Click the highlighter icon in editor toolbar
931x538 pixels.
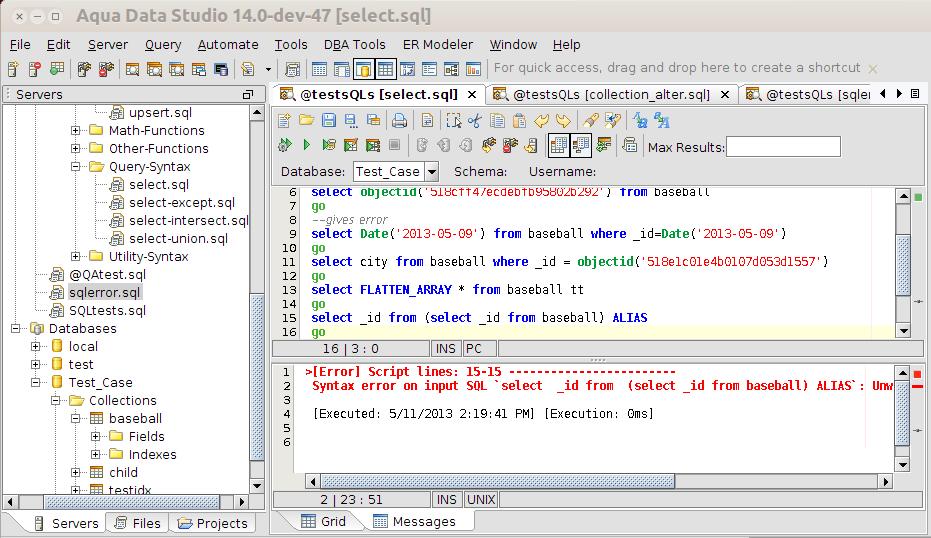coord(590,121)
